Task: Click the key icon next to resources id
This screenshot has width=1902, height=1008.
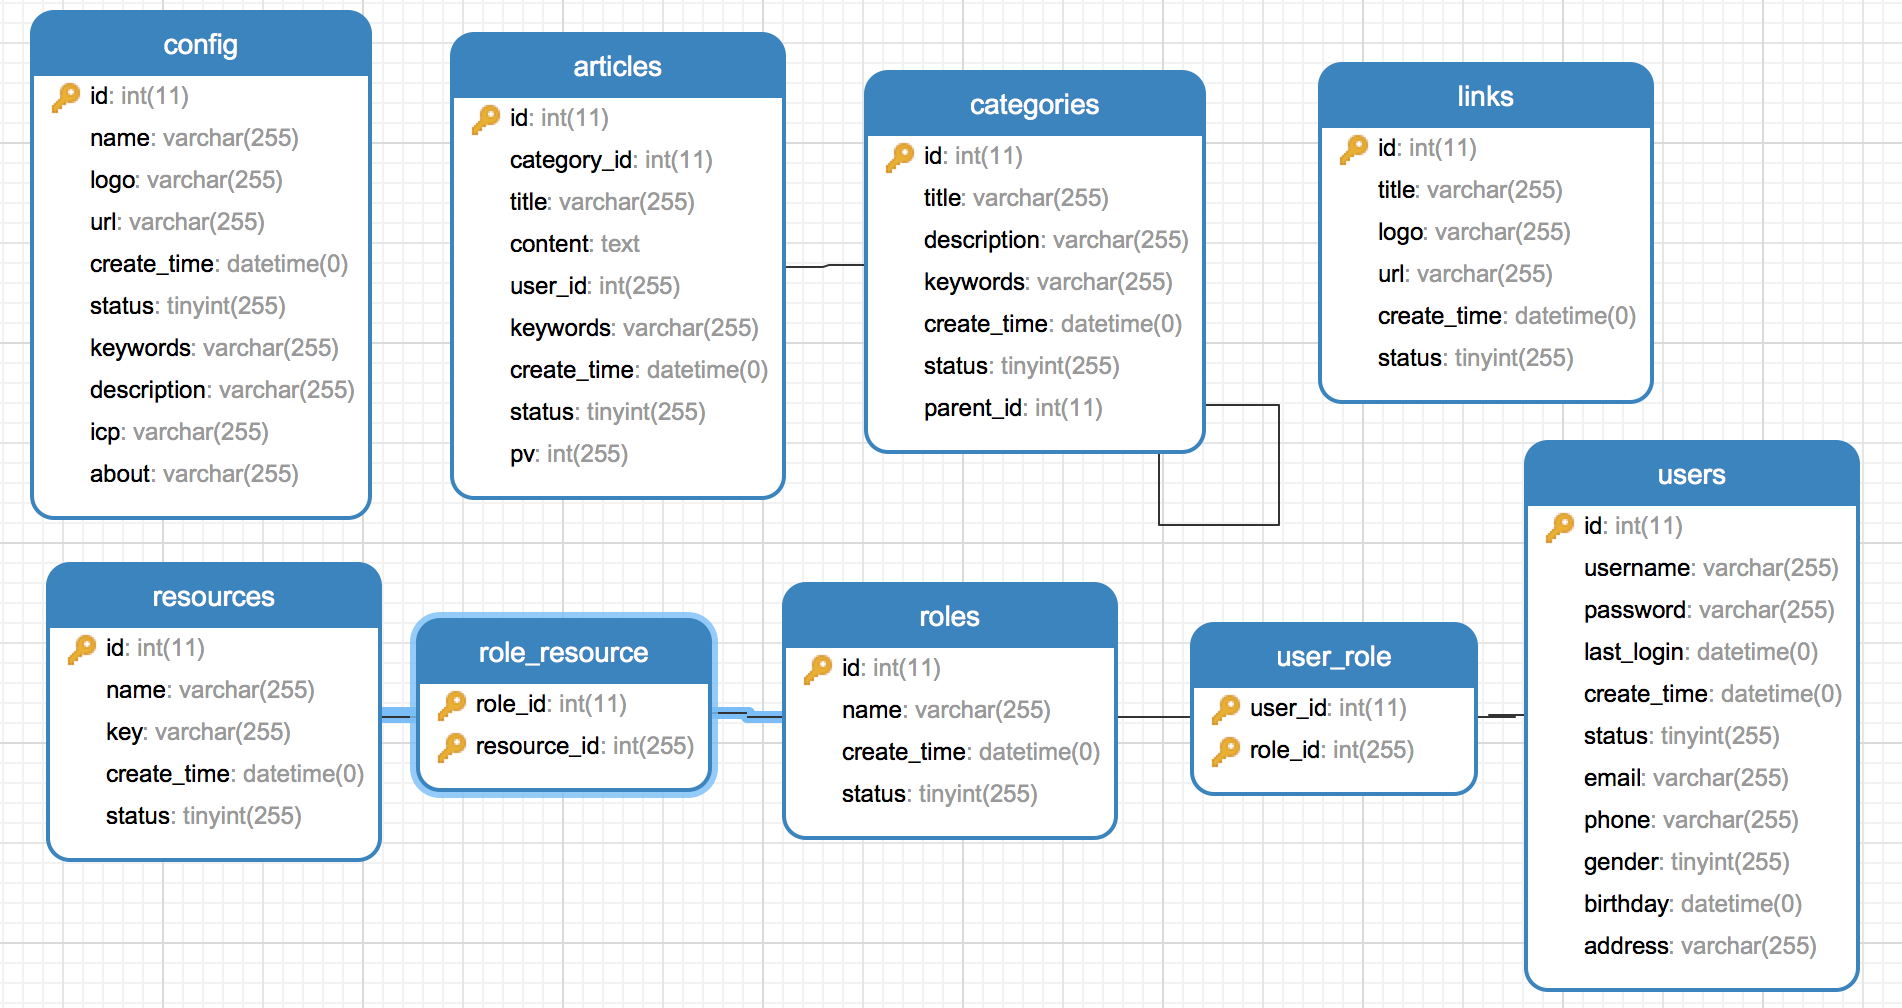Action: [82, 649]
